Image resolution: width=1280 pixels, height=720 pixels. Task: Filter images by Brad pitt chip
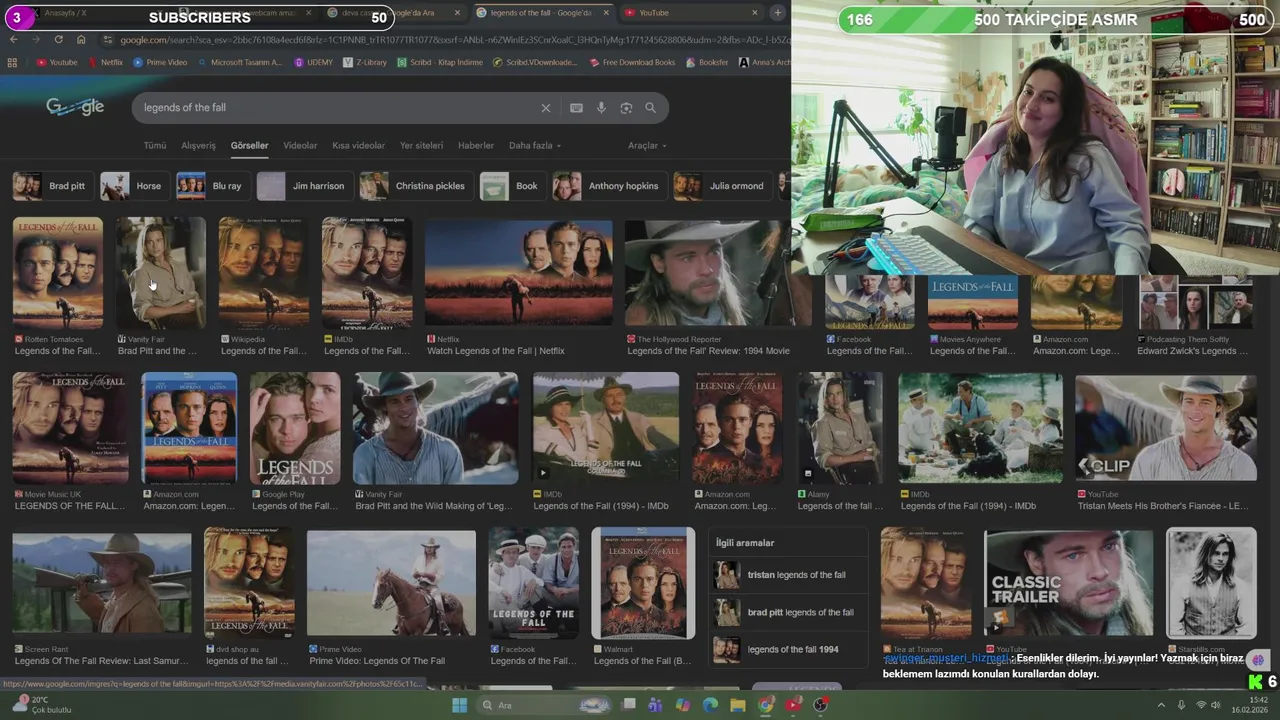click(52, 186)
